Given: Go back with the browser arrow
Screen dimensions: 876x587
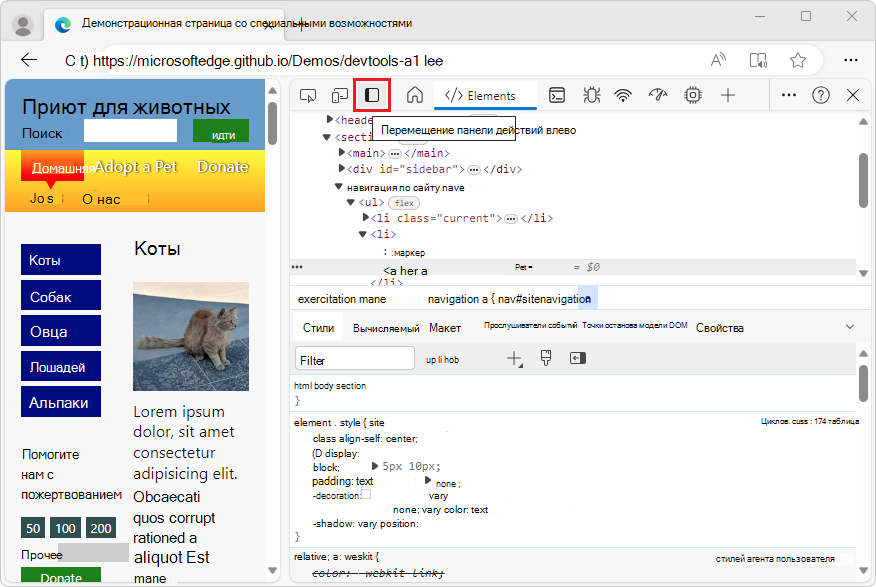Looking at the screenshot, I should click(x=28, y=60).
